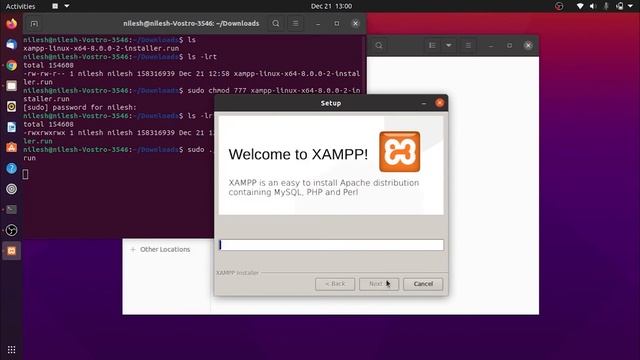Open Thunderbird mail from the dock
Screen dimensions: 640x360
pos(11,44)
